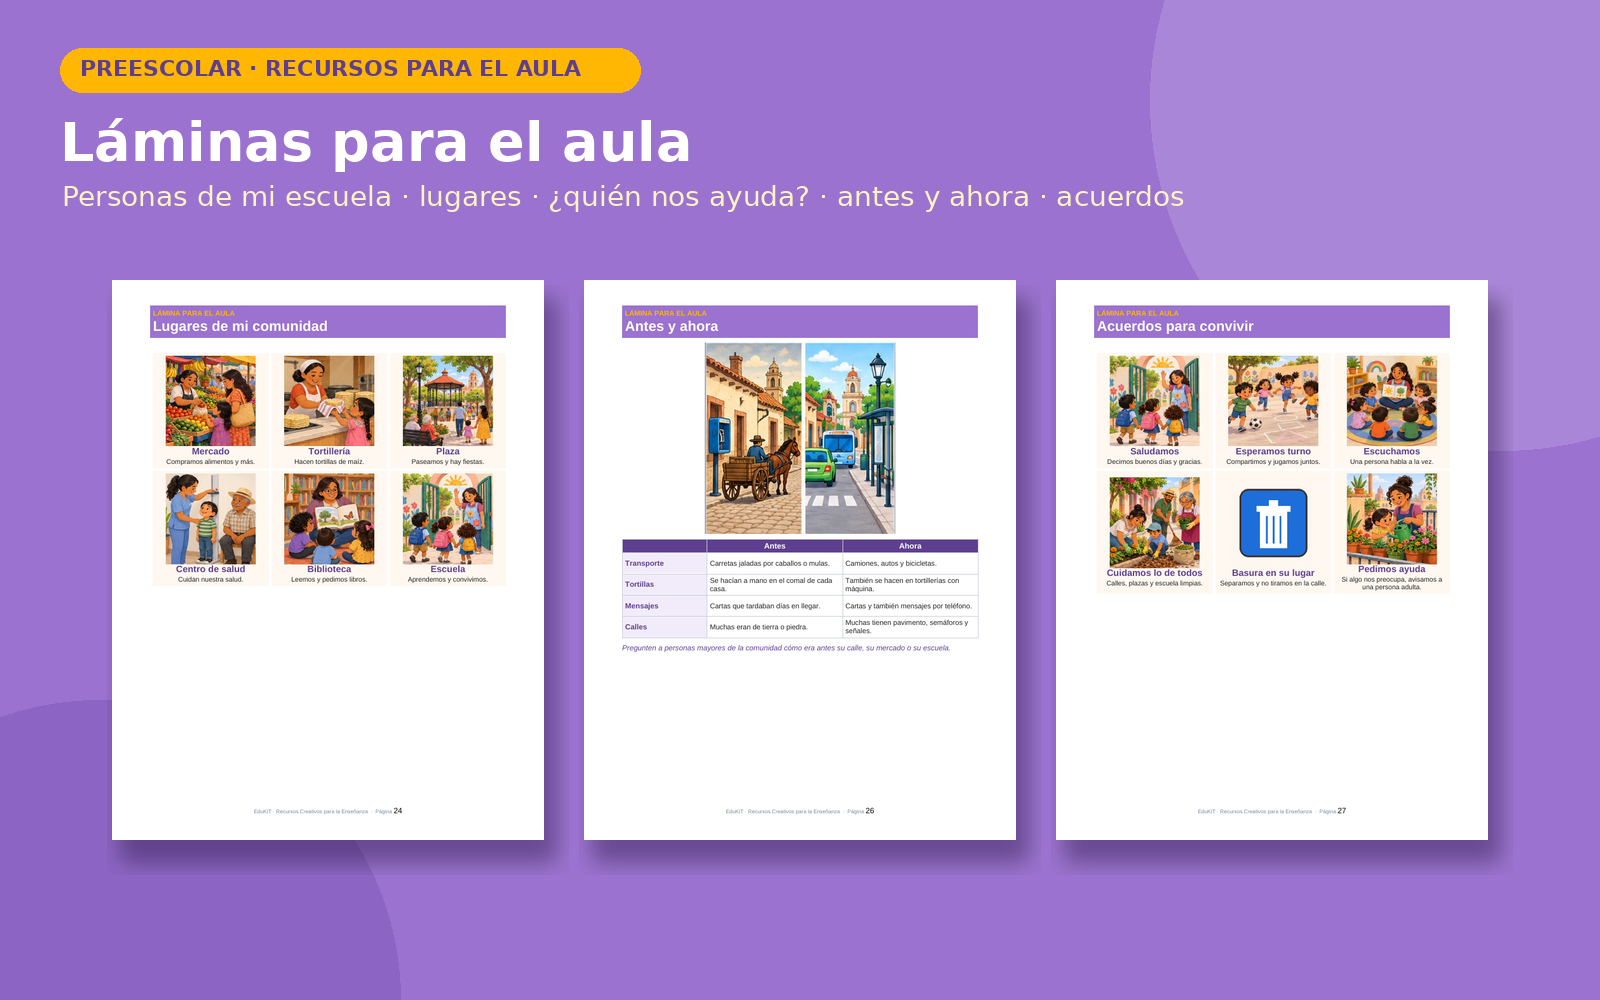Open the Escuchamos circle-time illustration
Screen dimensions: 1600x1000
[1392, 401]
